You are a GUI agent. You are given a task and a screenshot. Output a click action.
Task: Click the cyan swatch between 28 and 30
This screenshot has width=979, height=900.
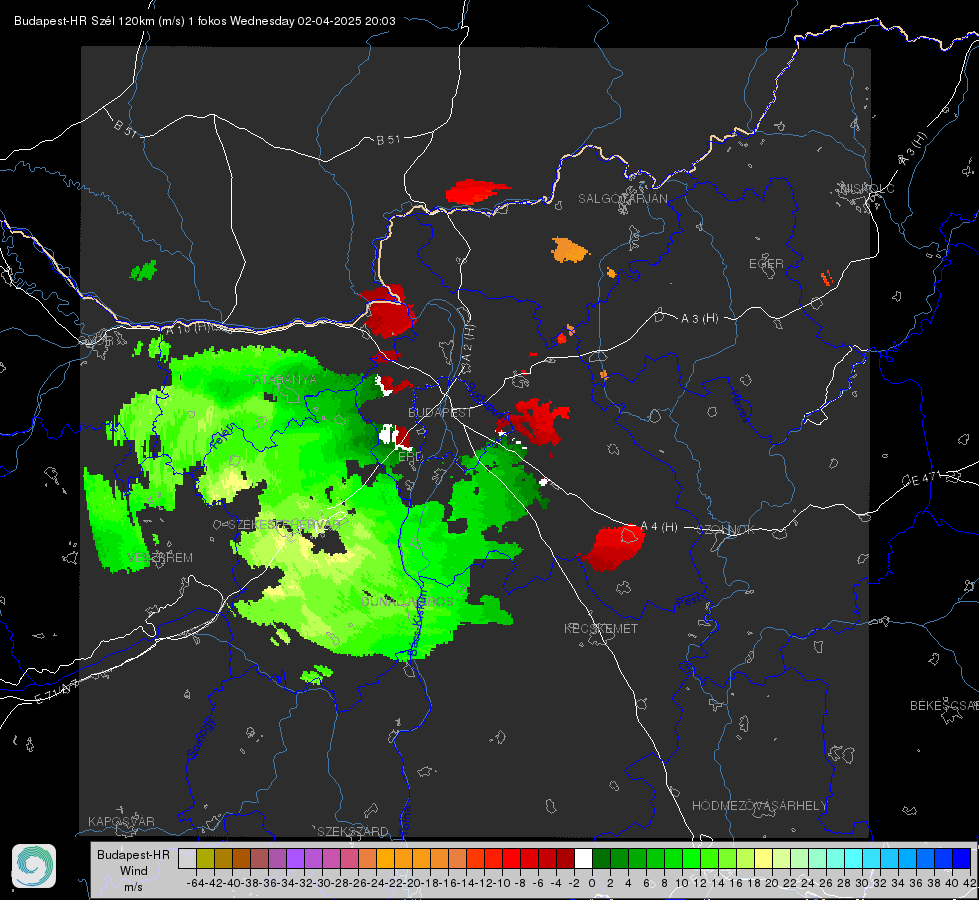coord(854,858)
